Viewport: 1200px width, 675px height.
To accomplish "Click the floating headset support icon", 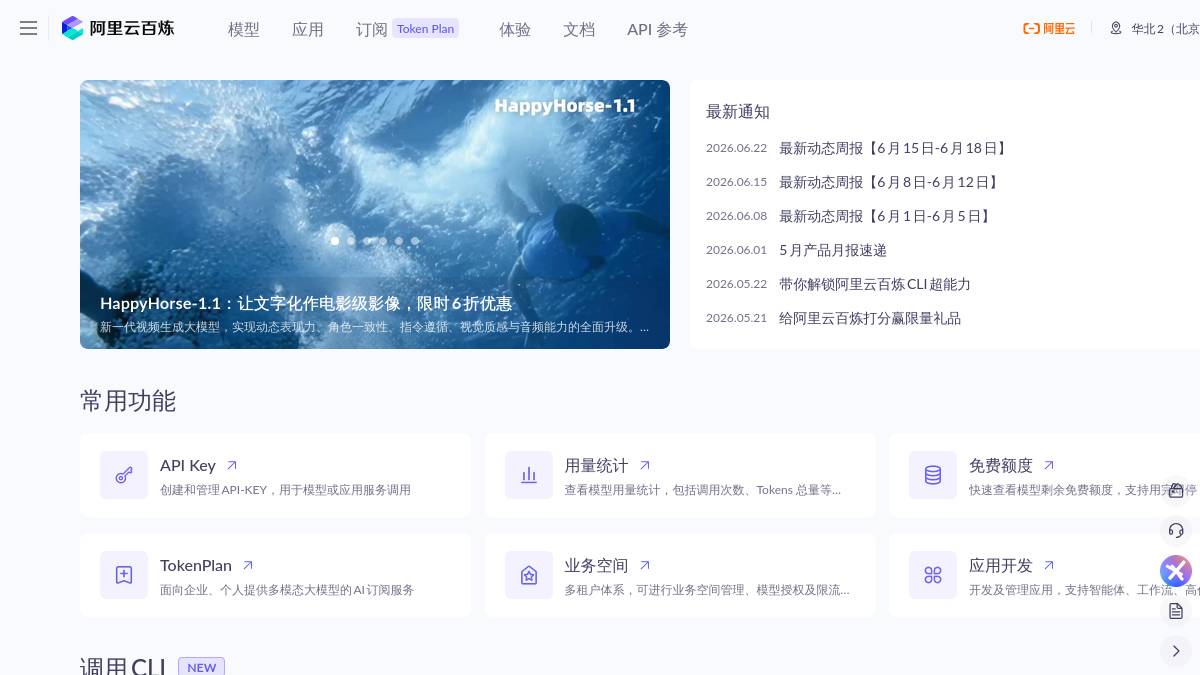I will 1176,530.
